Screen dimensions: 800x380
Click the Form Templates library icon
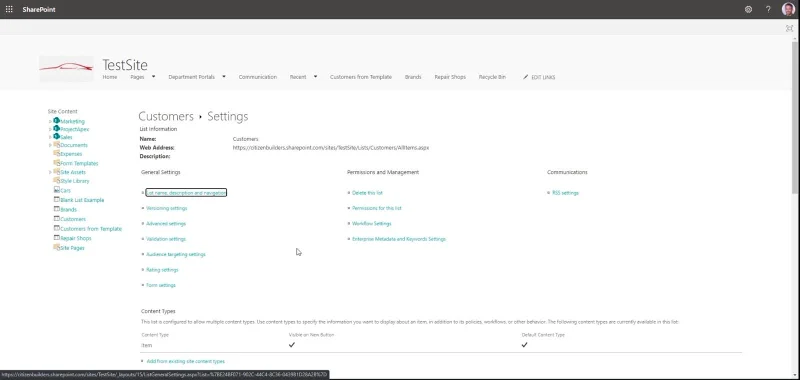point(57,163)
